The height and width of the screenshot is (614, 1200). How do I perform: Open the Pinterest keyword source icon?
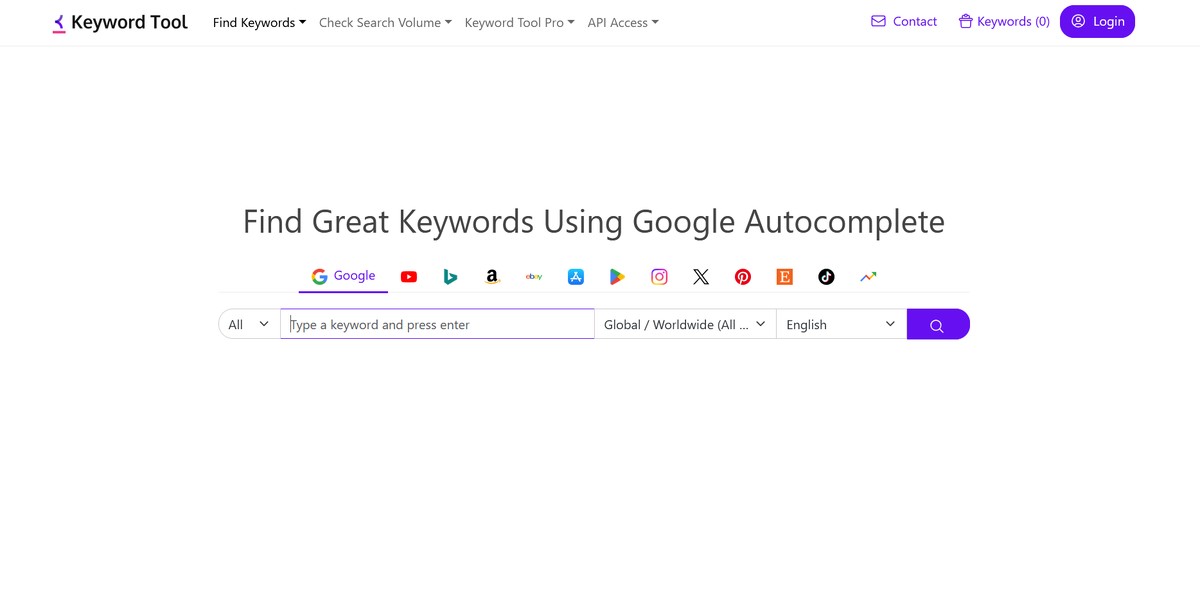coord(743,277)
